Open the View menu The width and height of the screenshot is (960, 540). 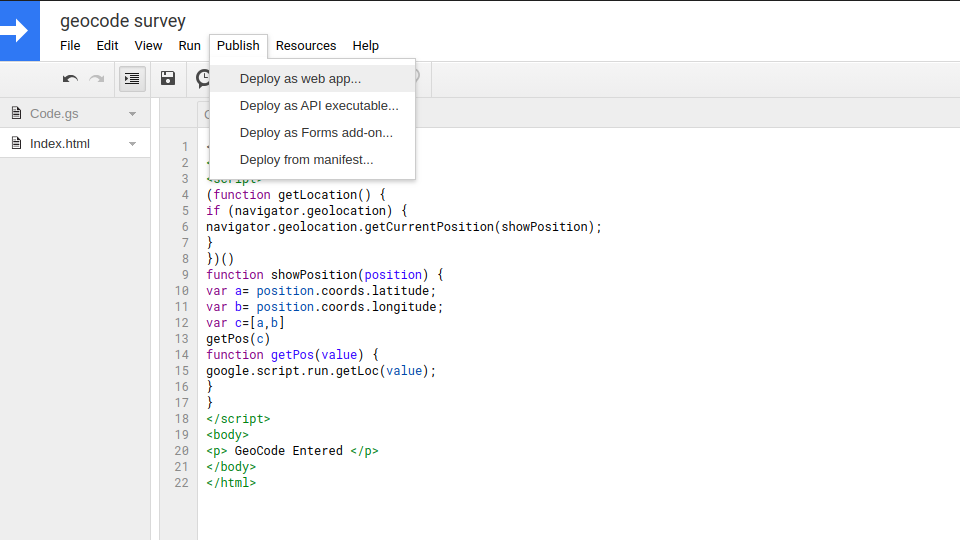click(148, 46)
